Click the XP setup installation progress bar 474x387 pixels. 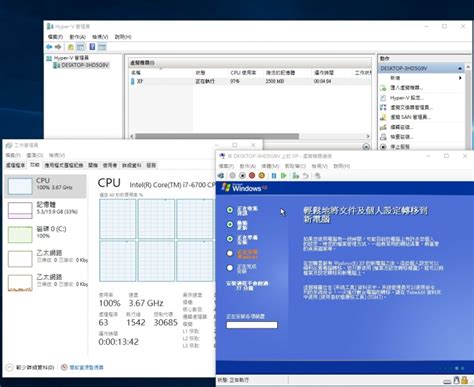tap(252, 325)
